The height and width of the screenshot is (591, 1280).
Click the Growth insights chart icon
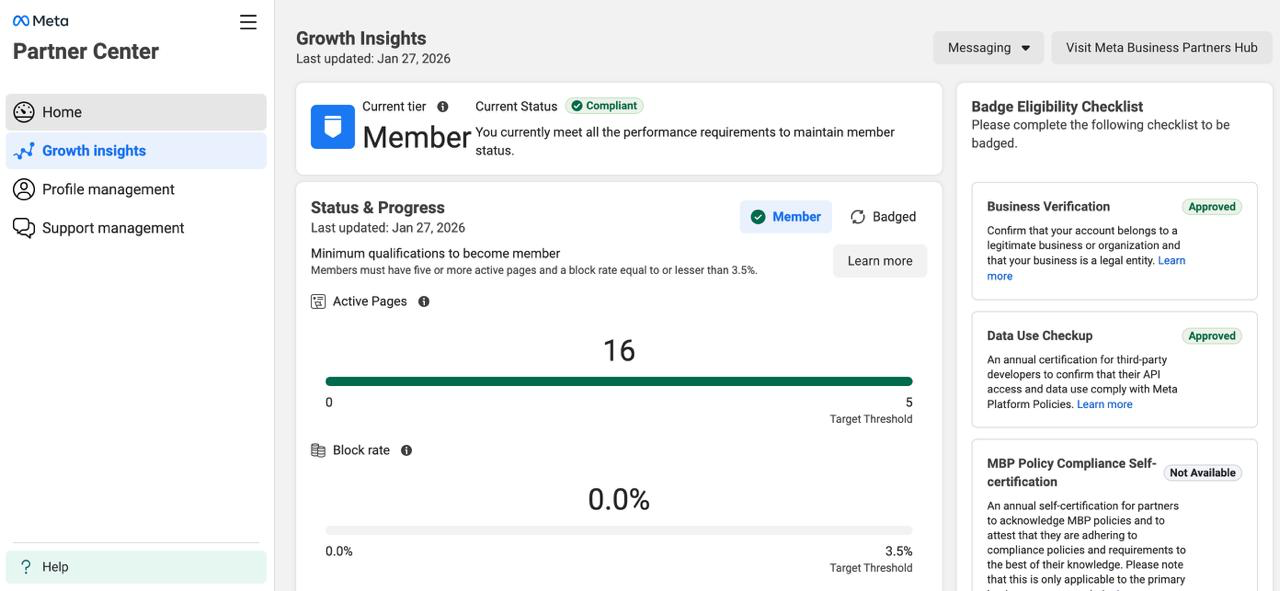pos(24,151)
